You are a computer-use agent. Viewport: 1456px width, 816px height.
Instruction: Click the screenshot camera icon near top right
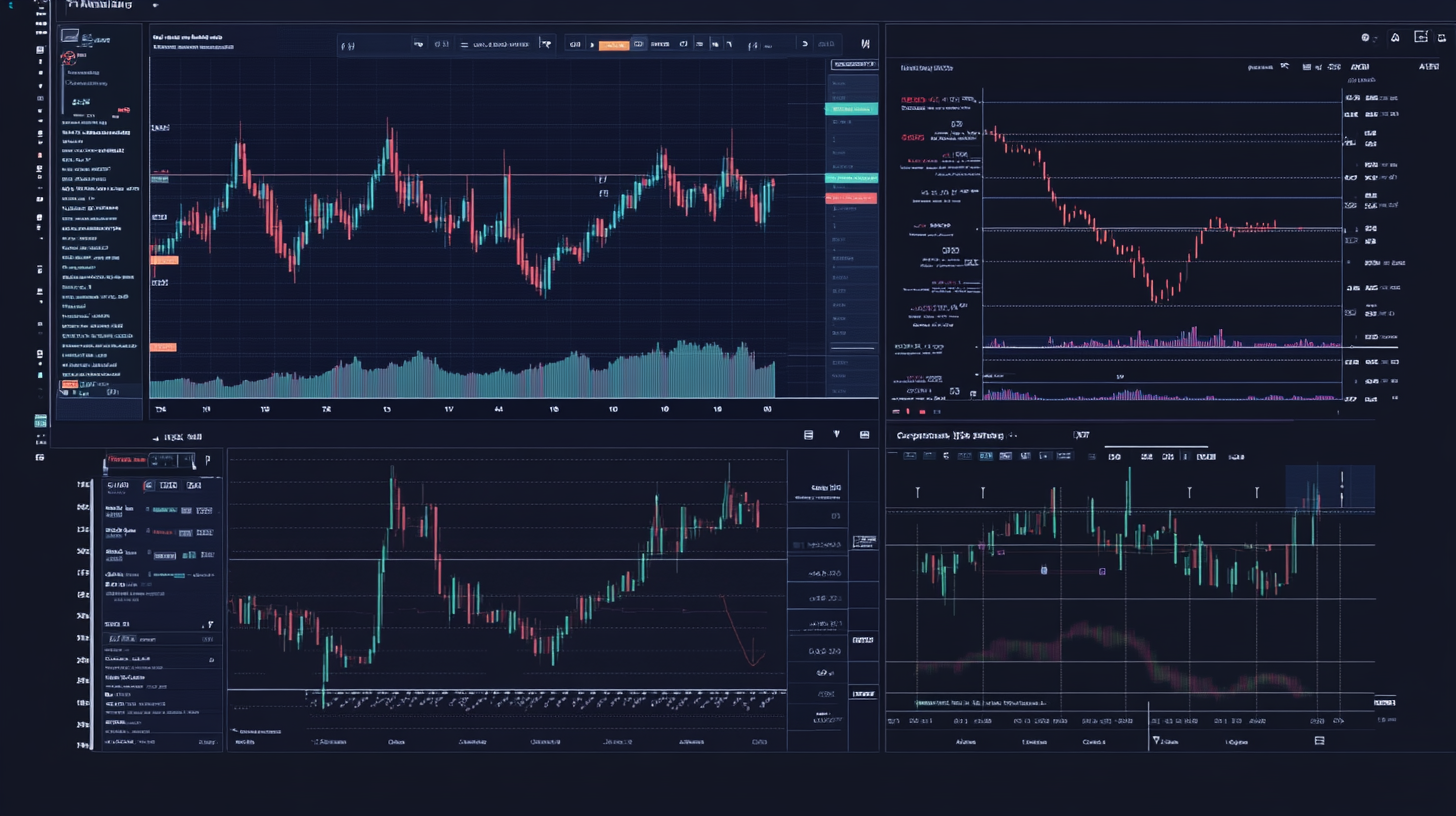click(x=1423, y=38)
